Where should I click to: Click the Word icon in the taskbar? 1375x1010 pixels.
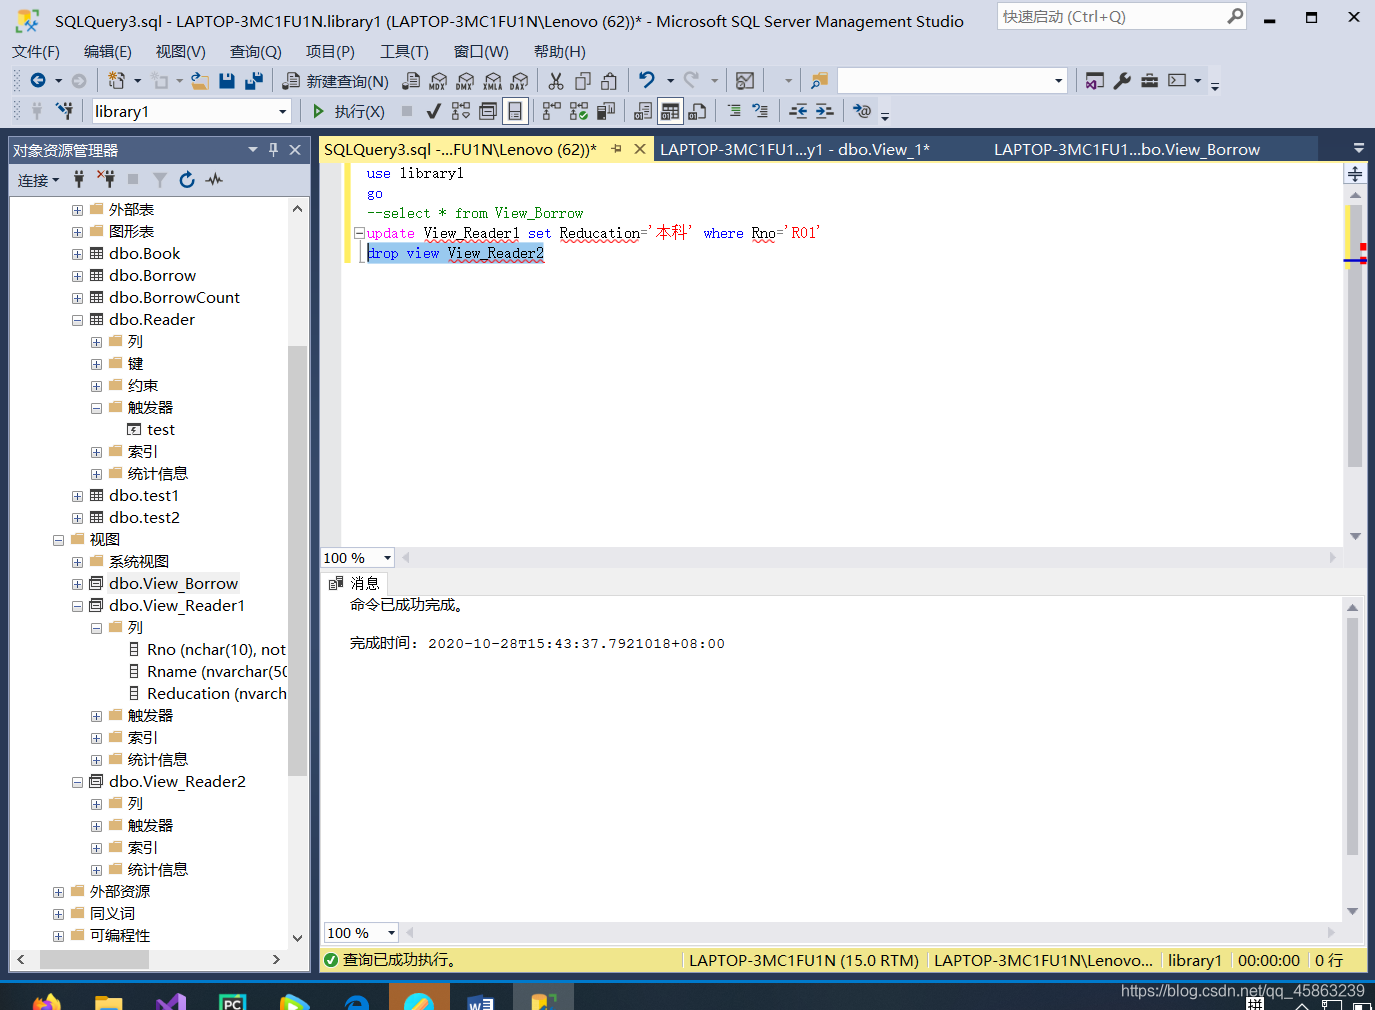coord(481,1000)
